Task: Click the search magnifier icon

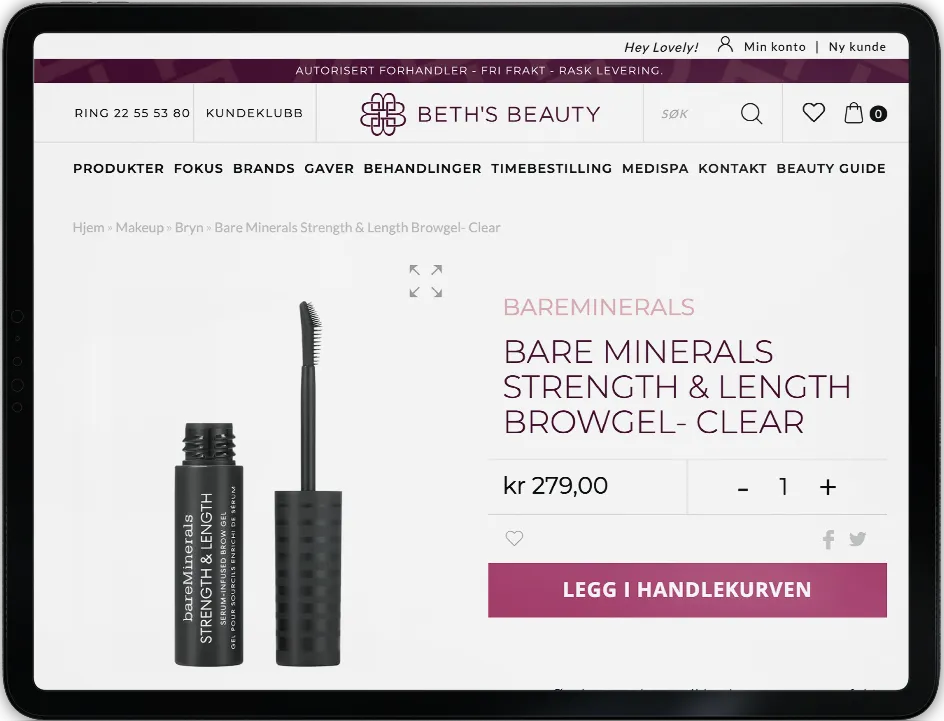Action: [751, 113]
